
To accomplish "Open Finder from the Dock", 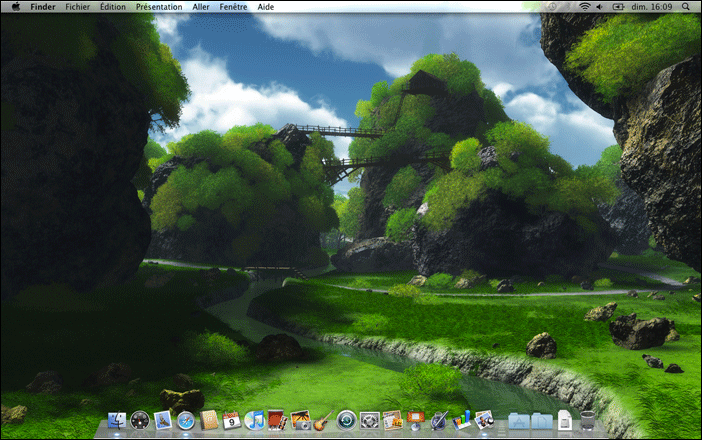I will click(117, 421).
